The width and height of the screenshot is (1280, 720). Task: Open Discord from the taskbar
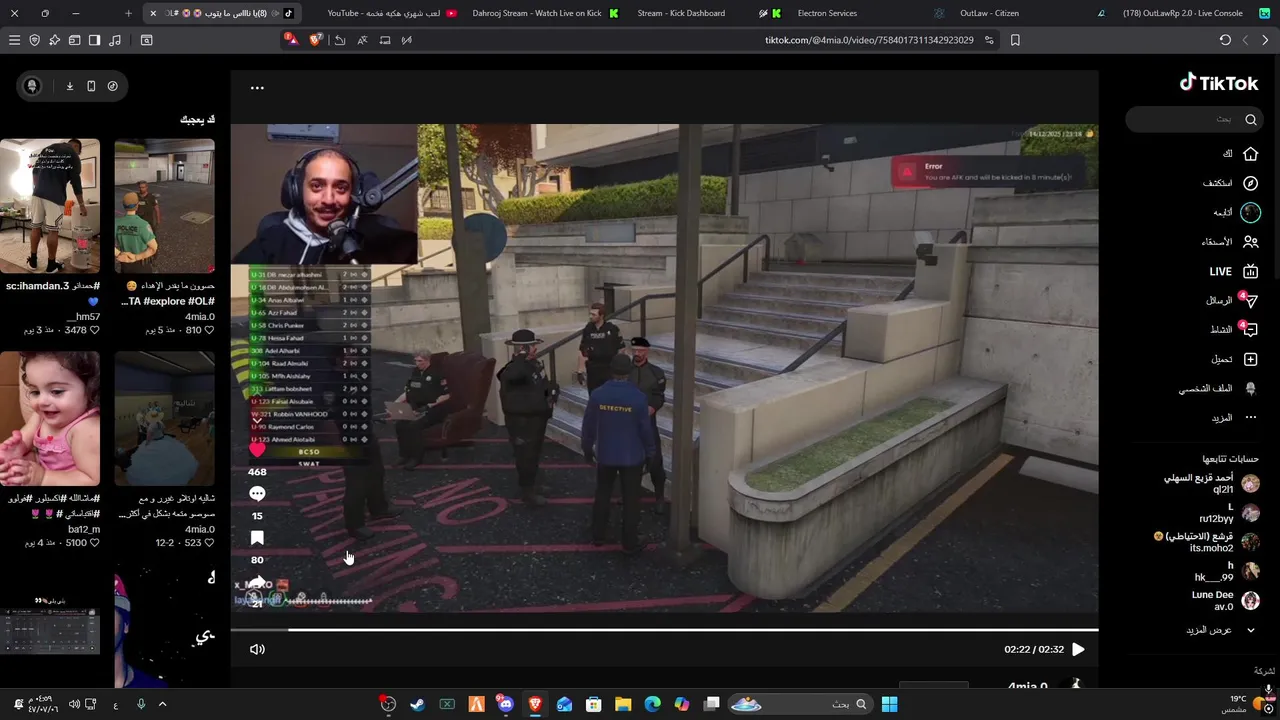pos(505,704)
